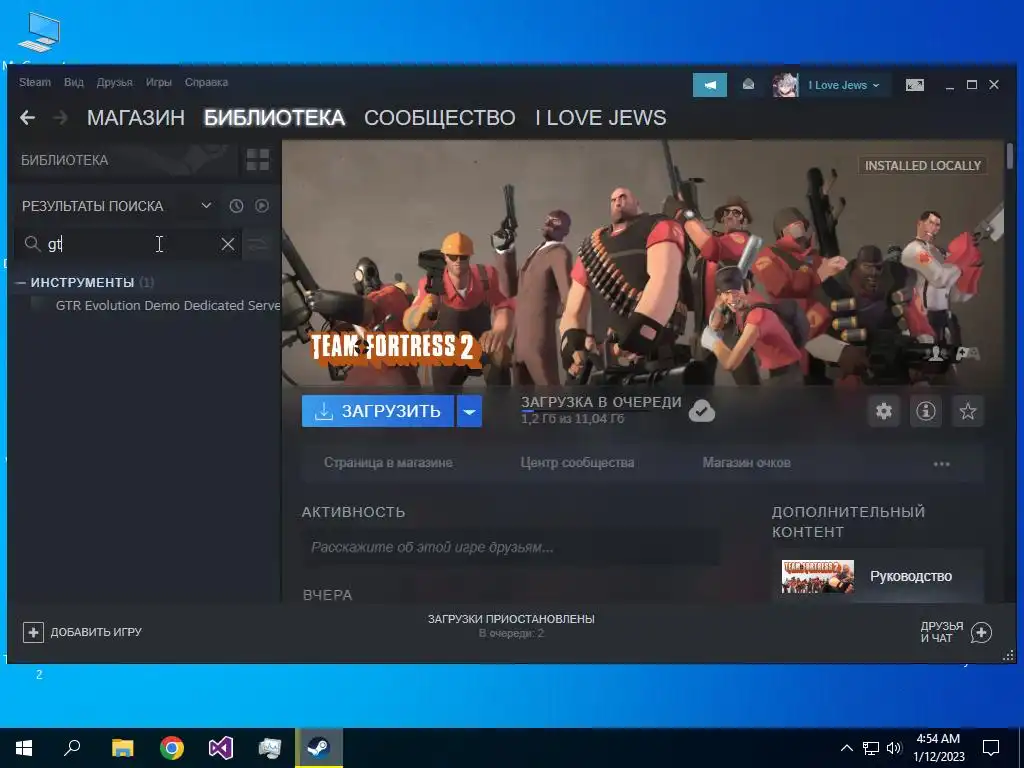Open the Windows Start menu
This screenshot has width=1024, height=768.
24,748
